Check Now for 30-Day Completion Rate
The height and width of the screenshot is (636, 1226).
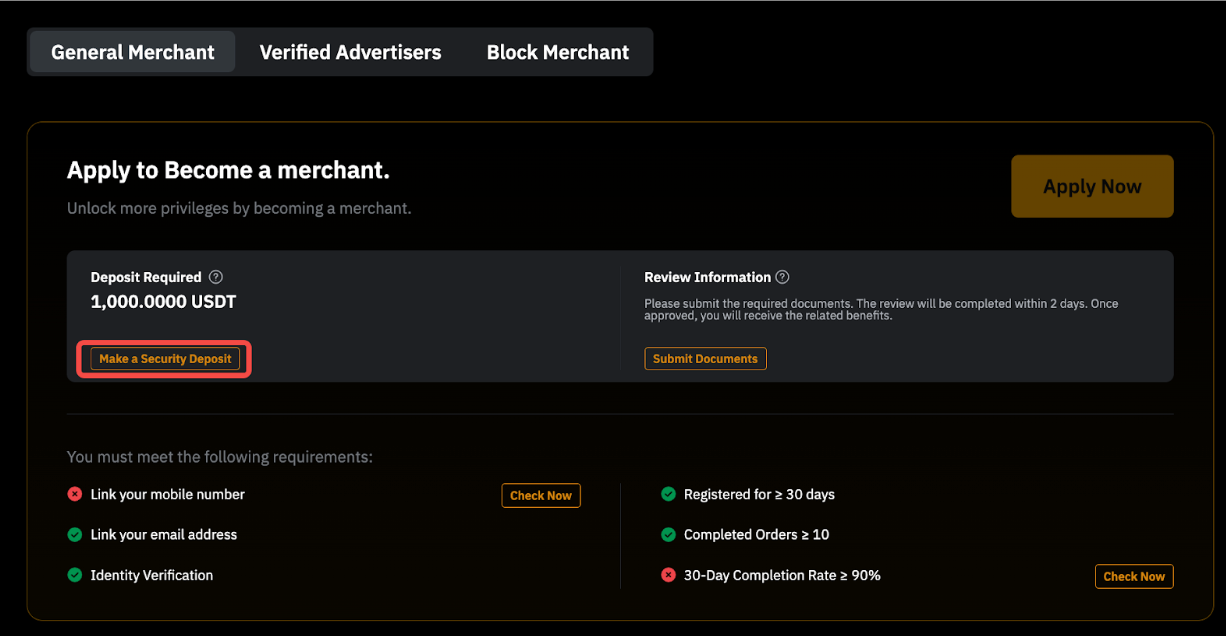[x=1133, y=576]
